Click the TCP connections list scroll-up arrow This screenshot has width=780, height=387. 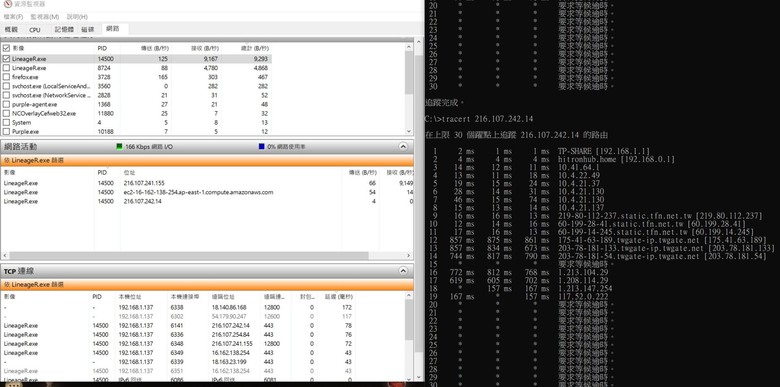tap(409, 296)
